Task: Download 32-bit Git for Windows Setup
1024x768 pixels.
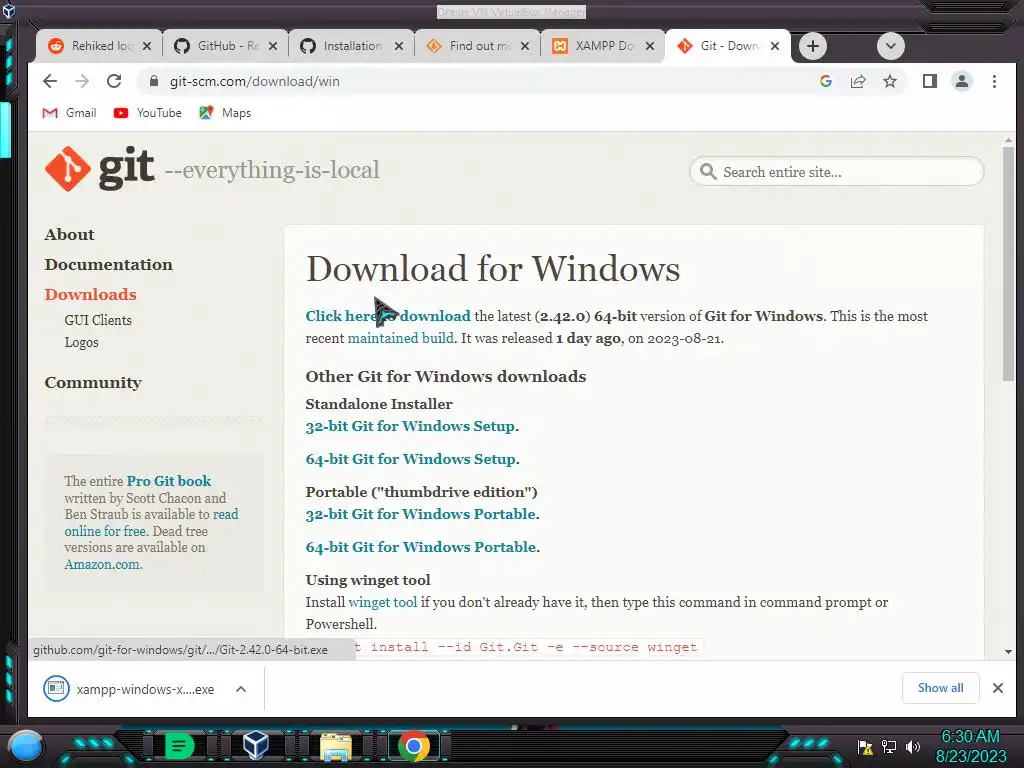Action: pos(410,426)
